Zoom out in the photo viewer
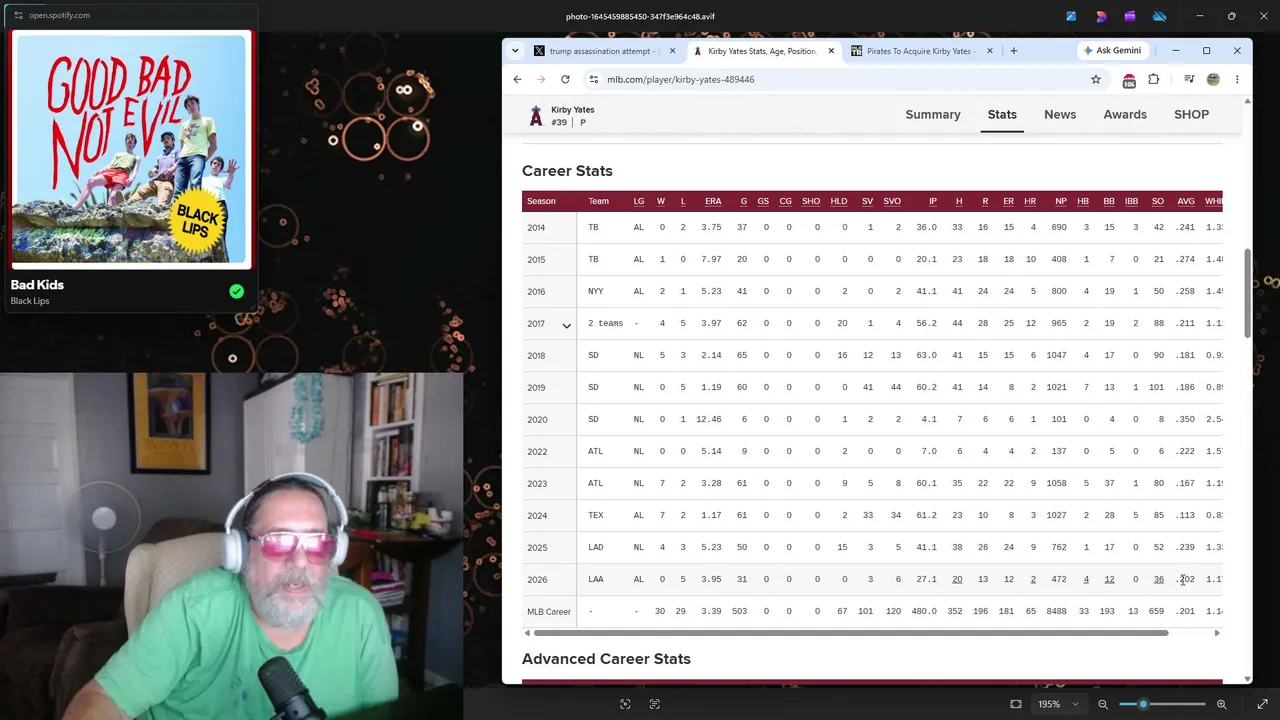The width and height of the screenshot is (1280, 720). [x=1103, y=704]
